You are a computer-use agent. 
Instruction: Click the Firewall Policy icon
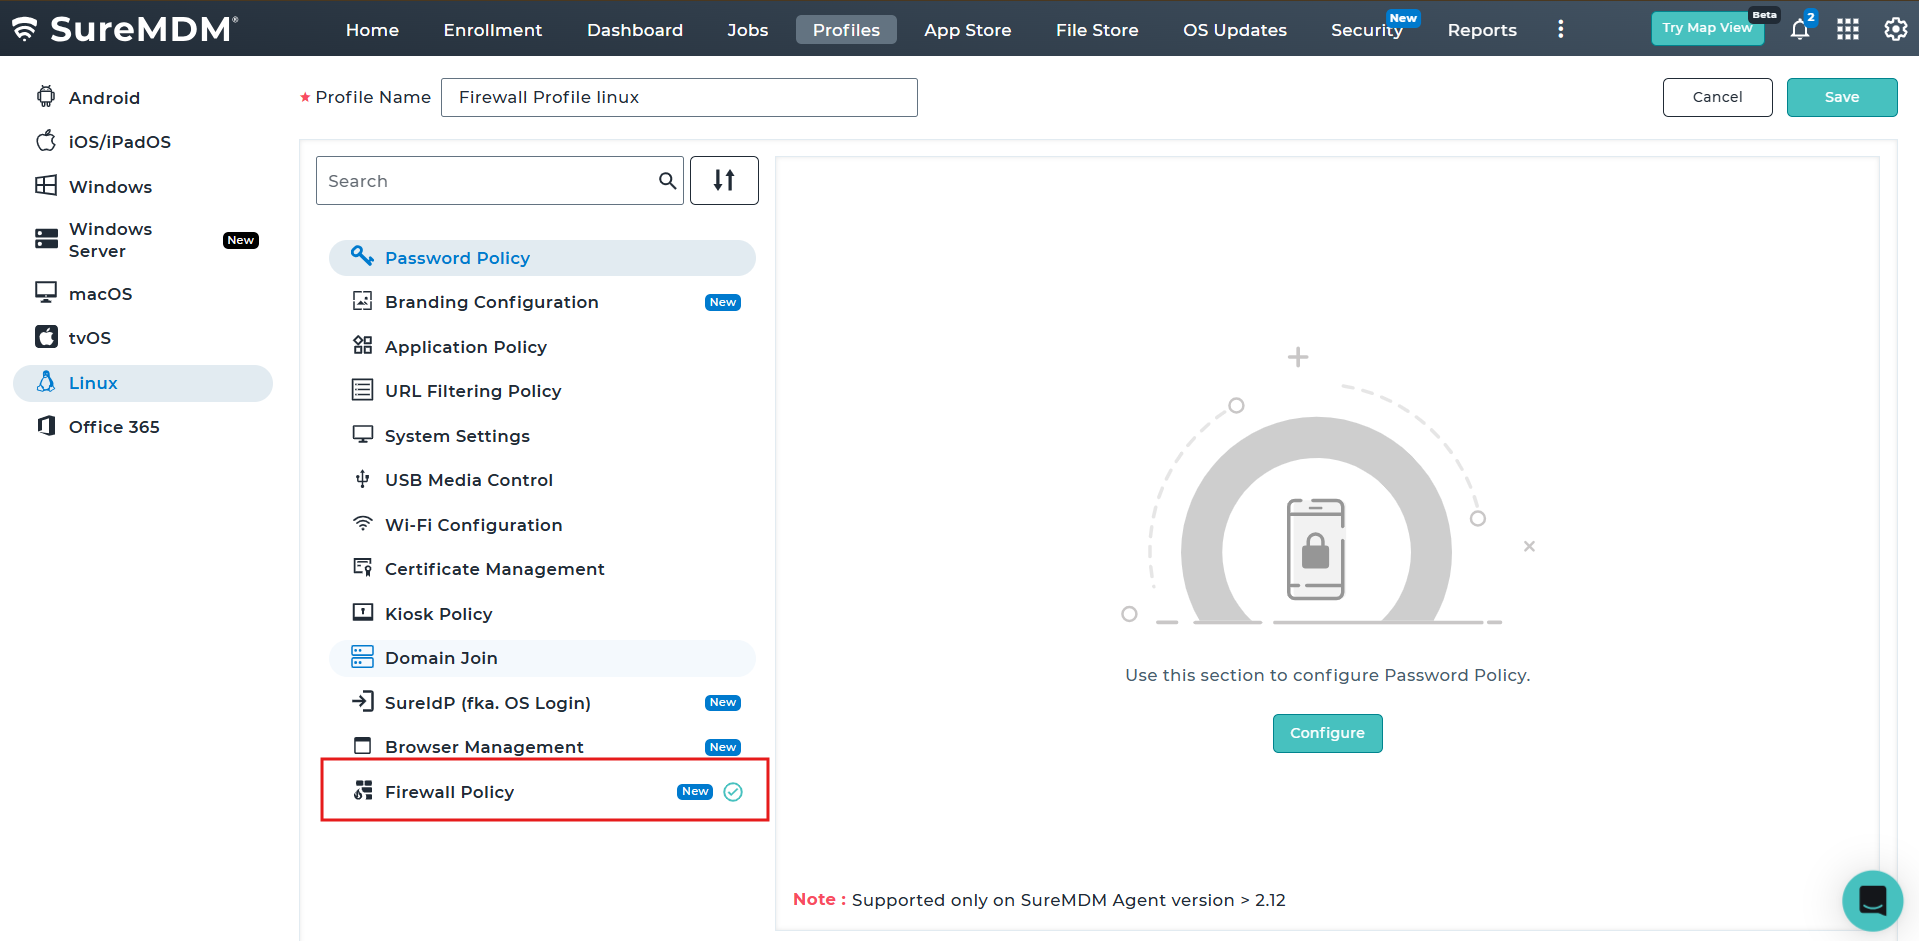pos(362,791)
